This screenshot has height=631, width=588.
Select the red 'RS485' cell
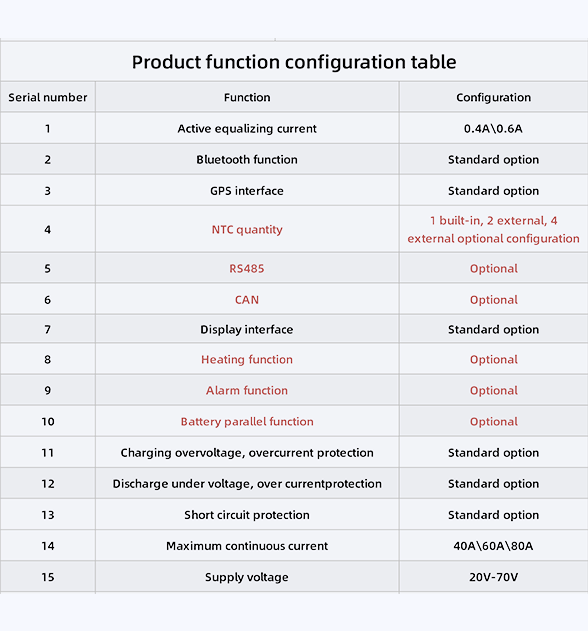(x=247, y=268)
